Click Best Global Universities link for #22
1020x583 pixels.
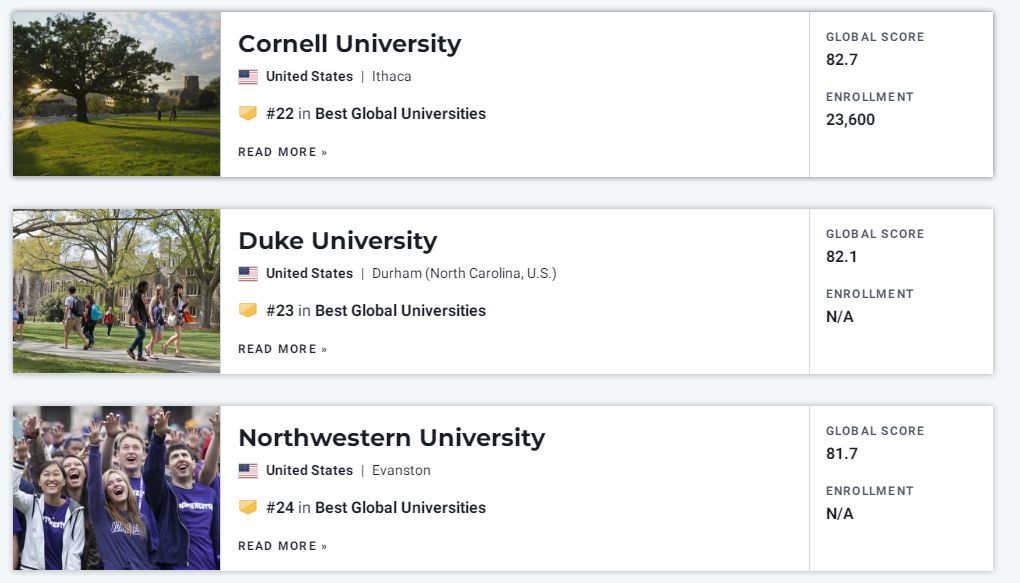[x=400, y=114]
